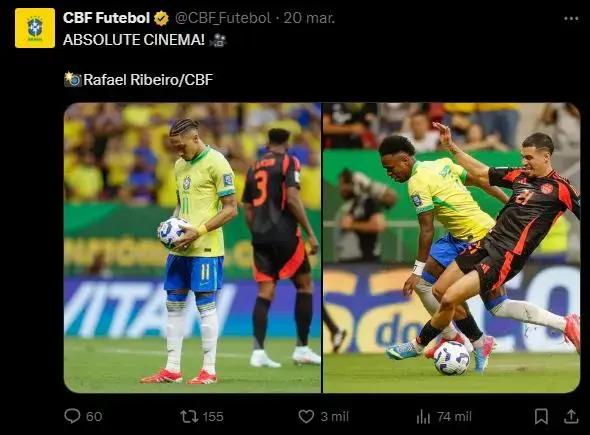The height and width of the screenshot is (435, 590).
Task: Click the CBF Futebol account name
Action: coord(106,18)
